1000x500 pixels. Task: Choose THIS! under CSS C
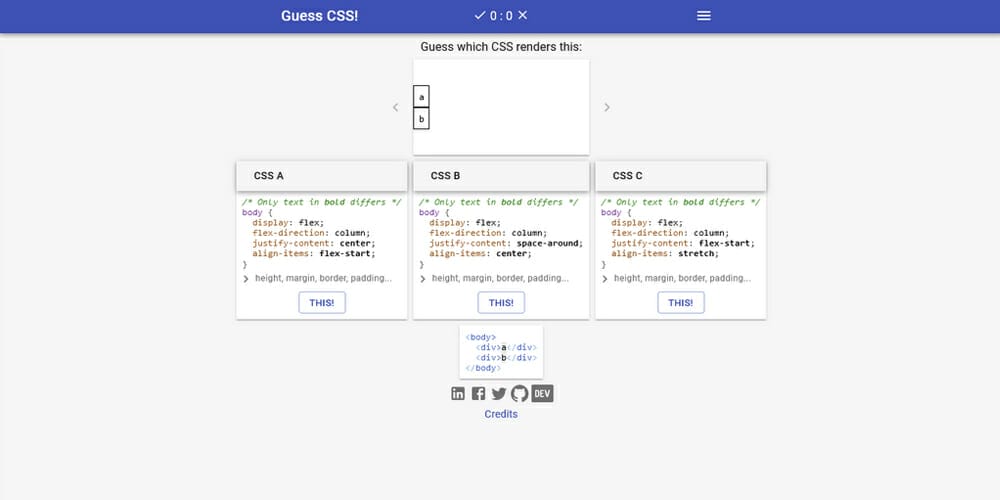click(x=681, y=303)
